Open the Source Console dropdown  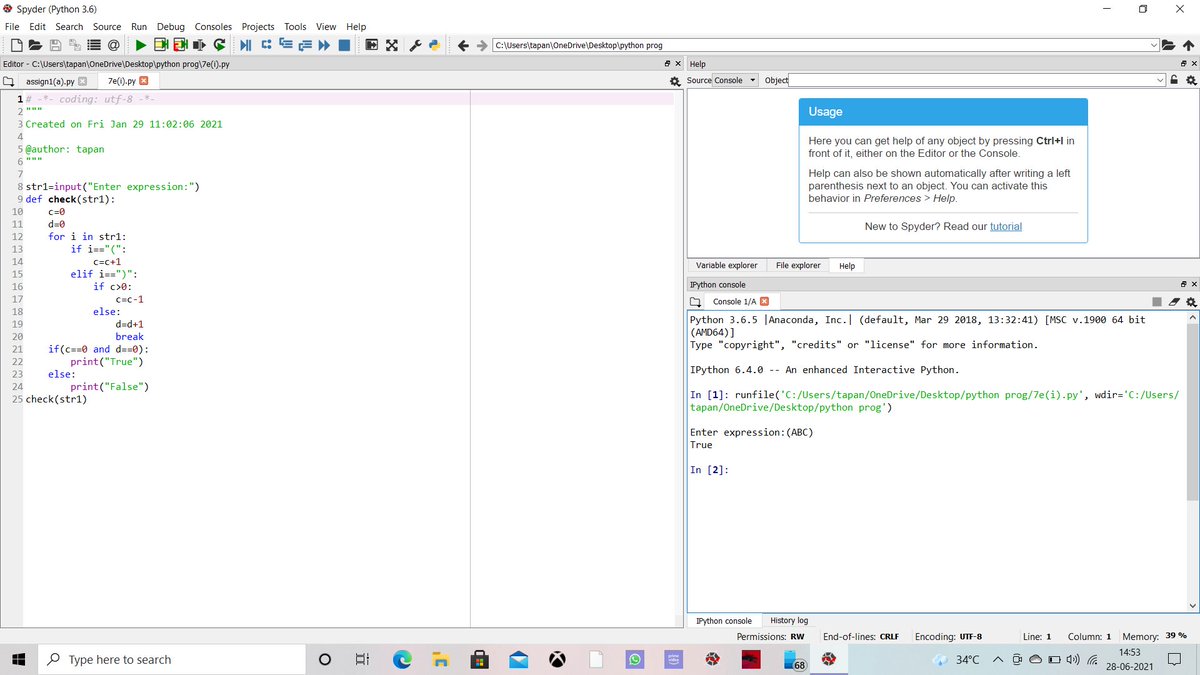pos(736,80)
